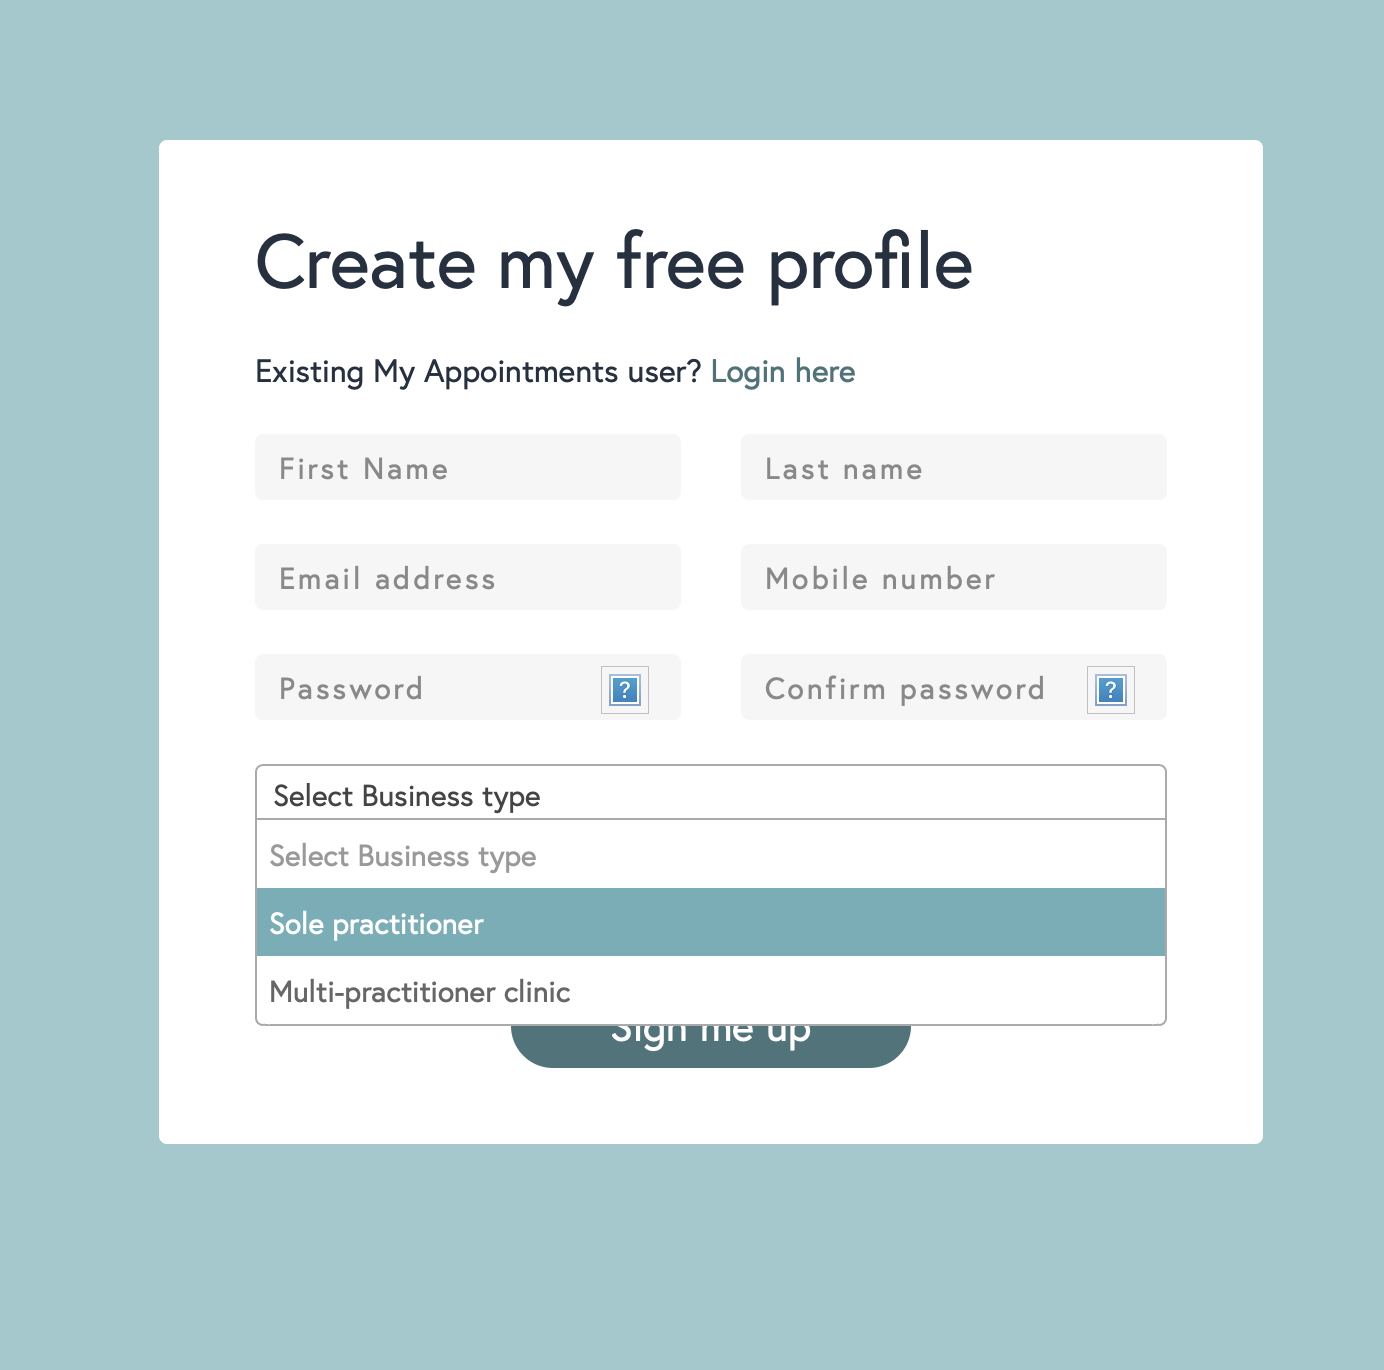The height and width of the screenshot is (1370, 1384).
Task: Click the Existing My Appointments user text
Action: [478, 372]
